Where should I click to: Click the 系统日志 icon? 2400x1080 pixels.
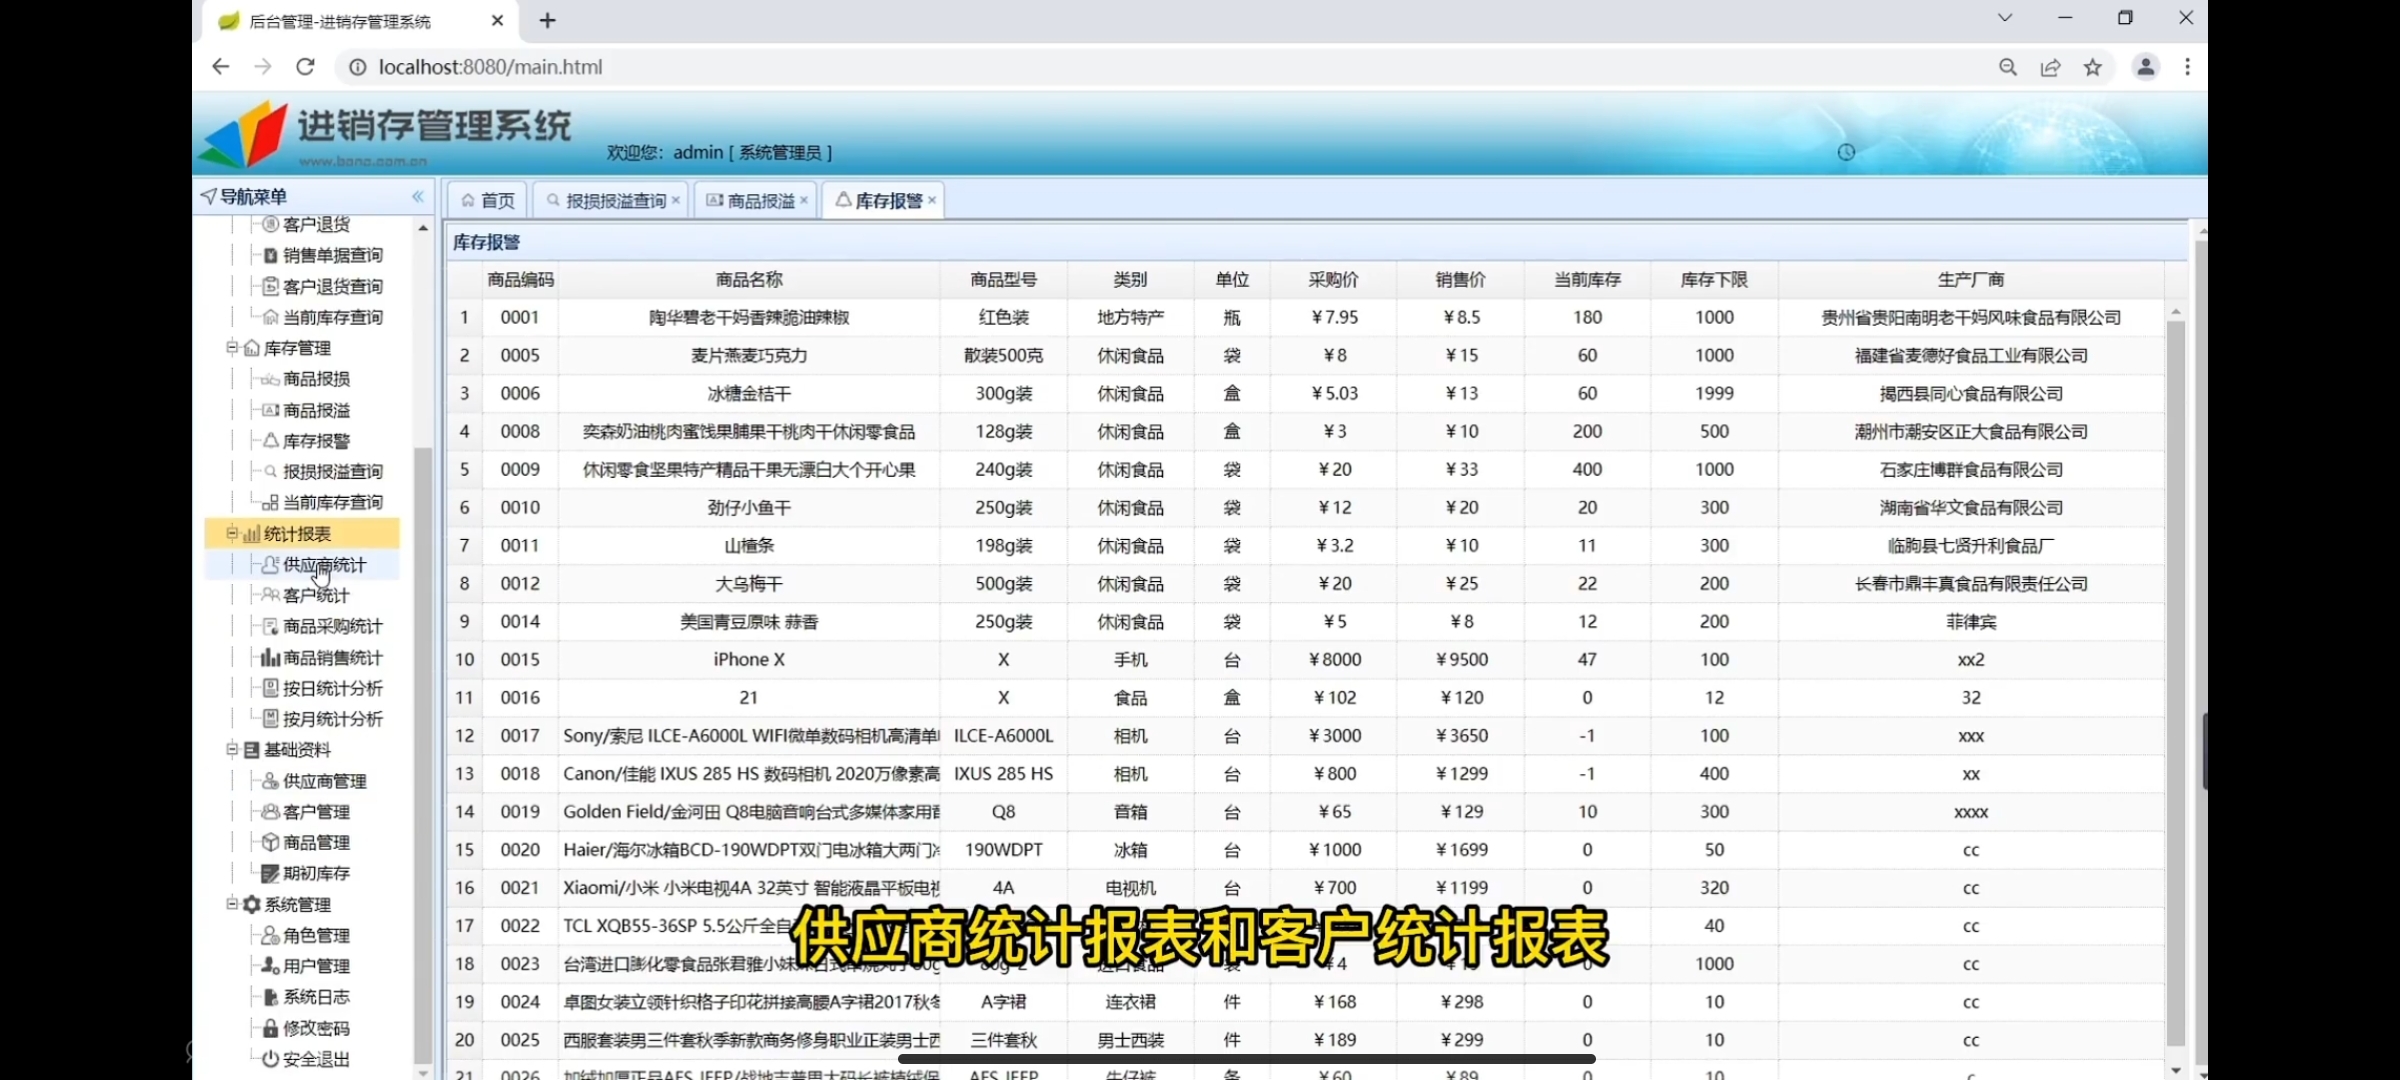[270, 997]
